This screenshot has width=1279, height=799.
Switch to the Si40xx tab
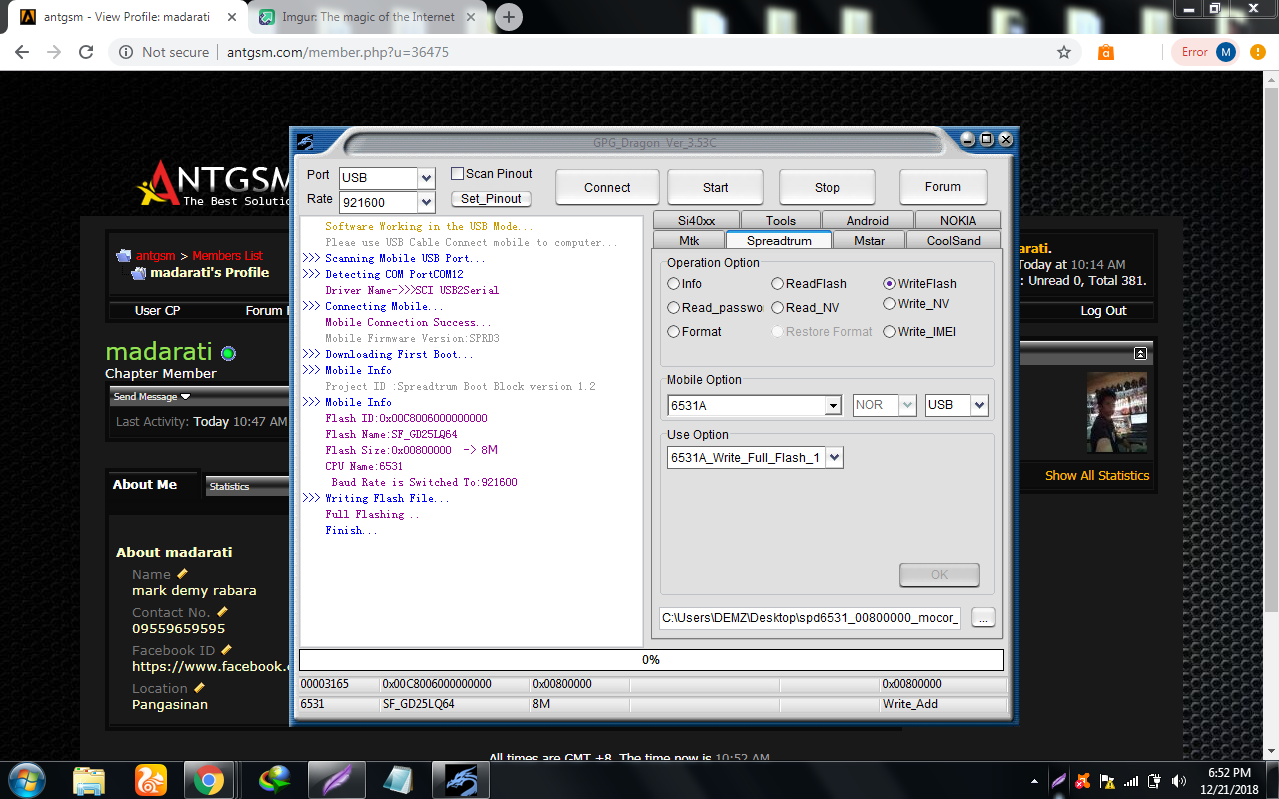[x=696, y=221]
